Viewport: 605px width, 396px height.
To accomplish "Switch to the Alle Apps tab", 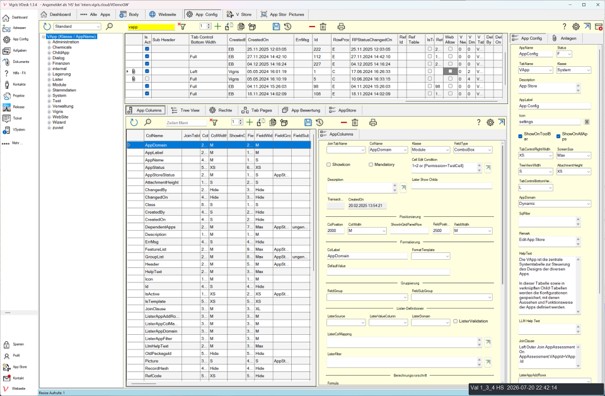I will [96, 14].
